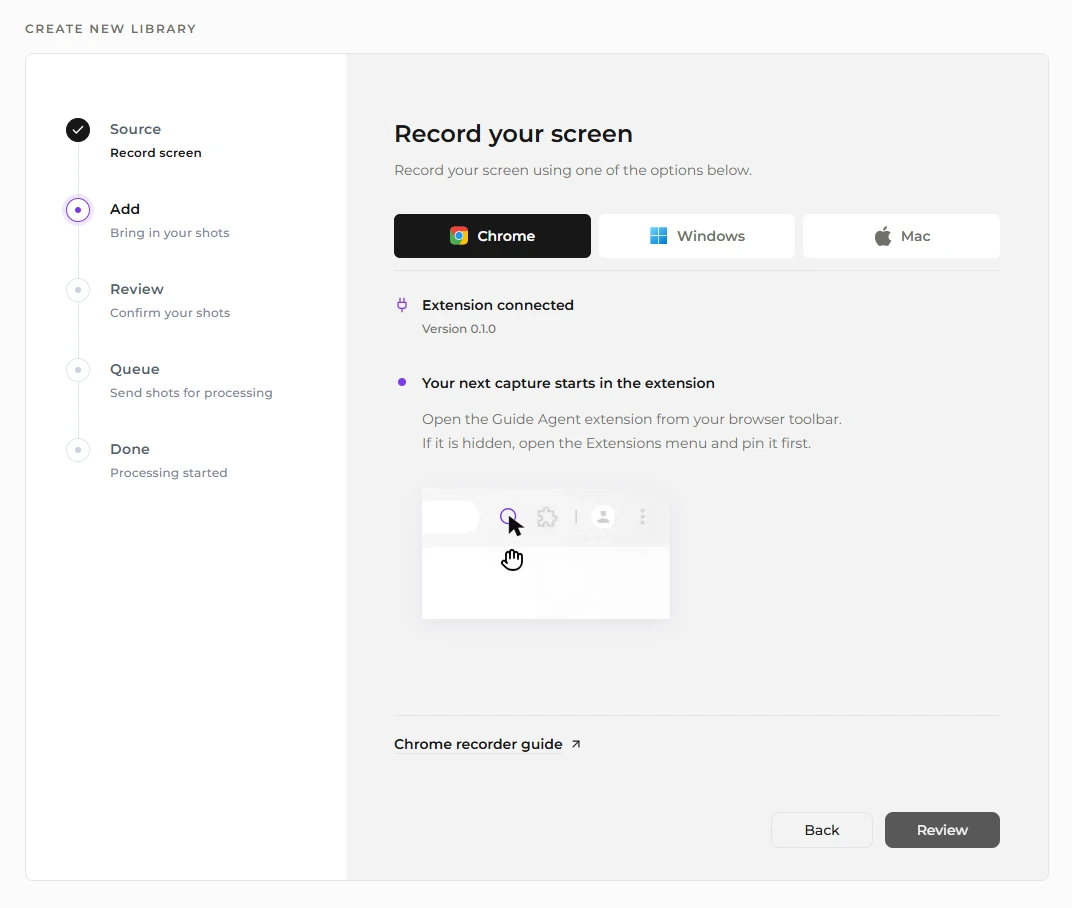Click the 'Version 0.1.0' text
Viewport: 1072px width, 908px height.
tap(459, 329)
